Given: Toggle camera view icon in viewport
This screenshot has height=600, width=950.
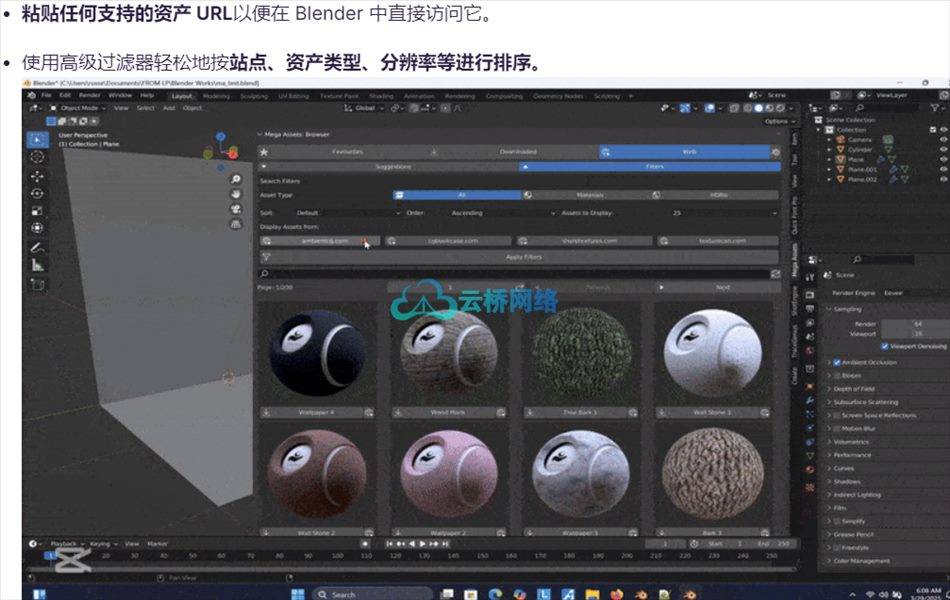Looking at the screenshot, I should point(236,209).
